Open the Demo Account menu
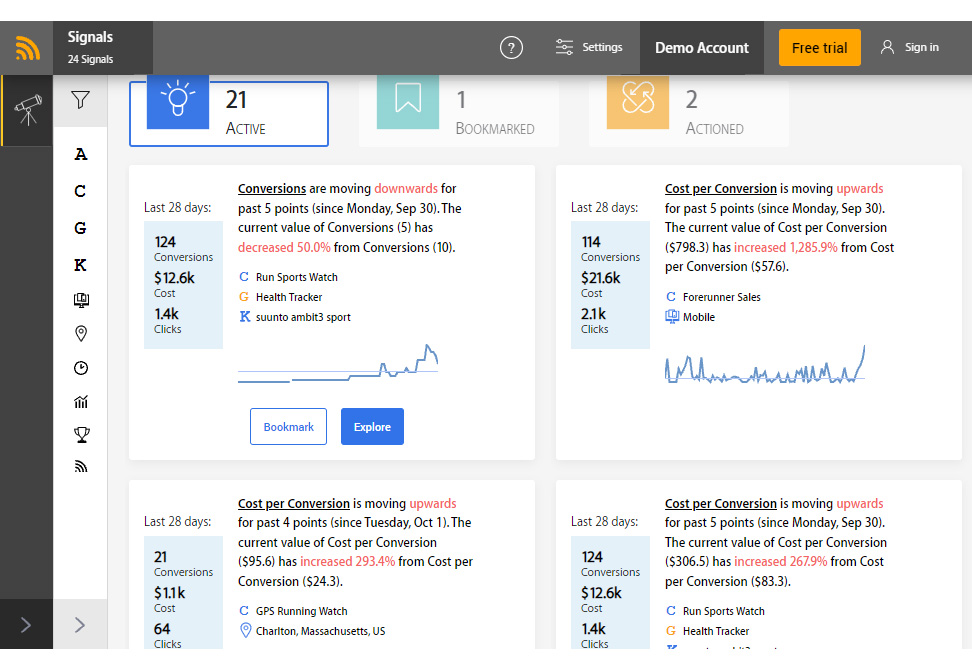The width and height of the screenshot is (972, 664). point(702,48)
